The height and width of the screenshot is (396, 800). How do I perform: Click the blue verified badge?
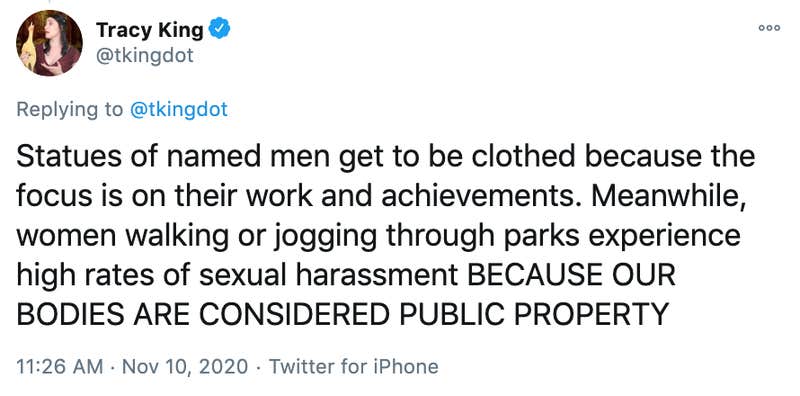(x=221, y=30)
